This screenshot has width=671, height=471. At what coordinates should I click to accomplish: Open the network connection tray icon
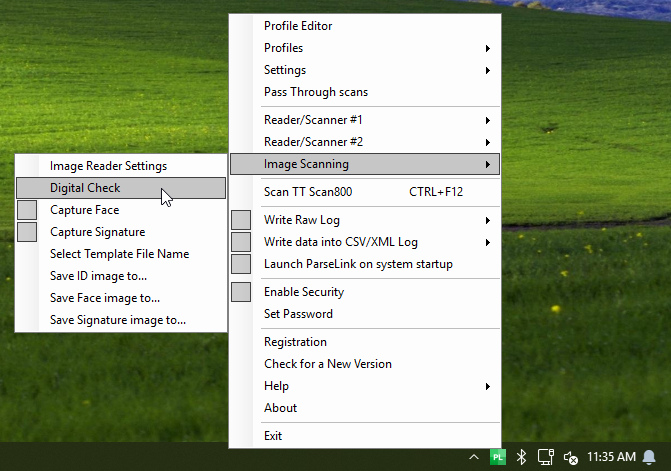pos(546,457)
